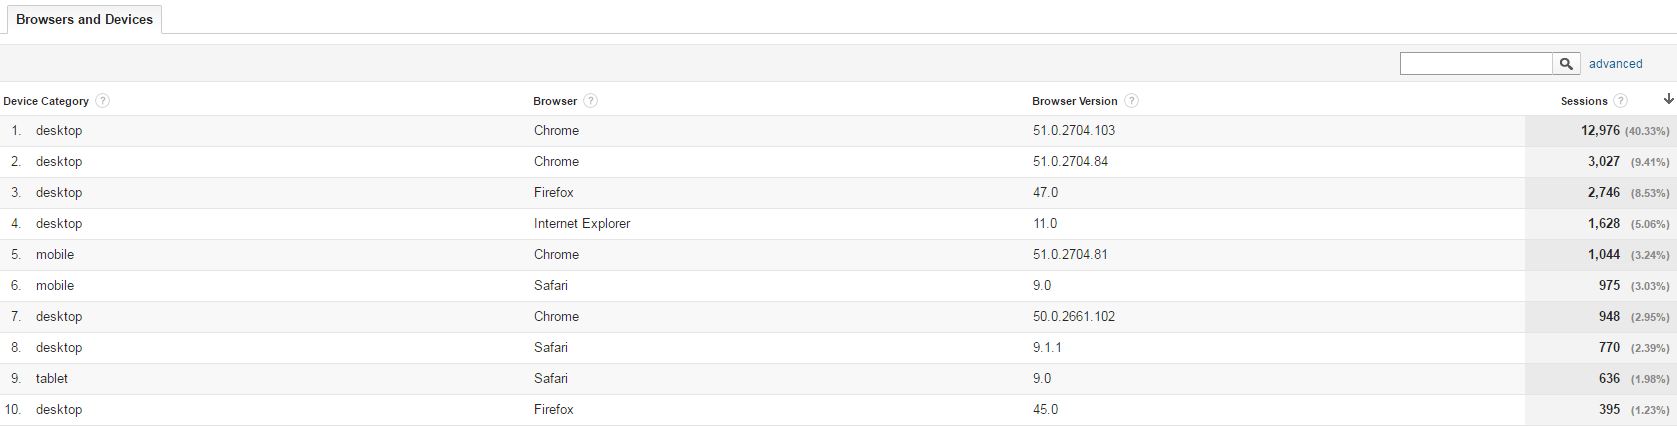This screenshot has width=1677, height=427.
Task: Open Browser Version help question icon
Action: (1131, 101)
